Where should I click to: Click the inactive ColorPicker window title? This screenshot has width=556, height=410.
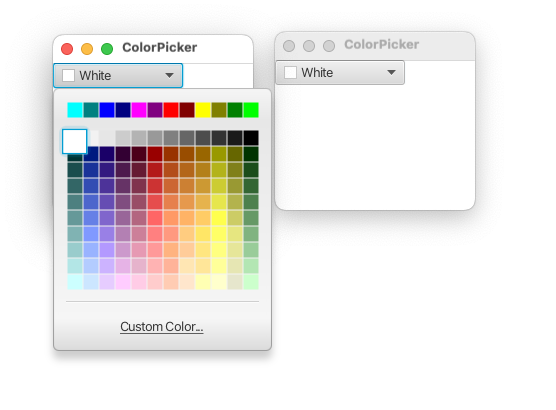coord(382,45)
